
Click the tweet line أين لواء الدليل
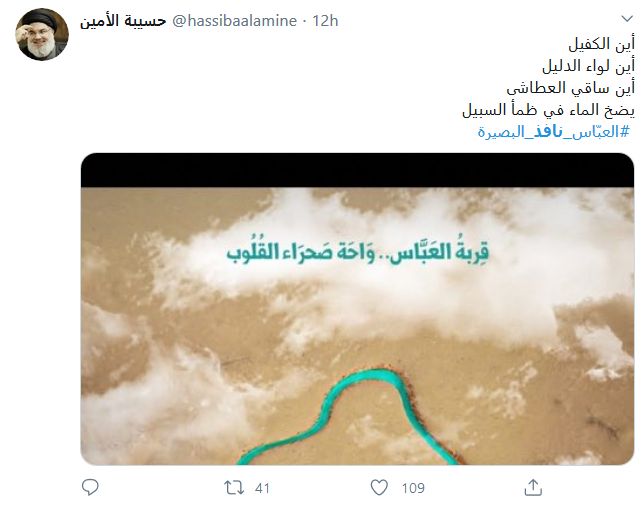(588, 66)
